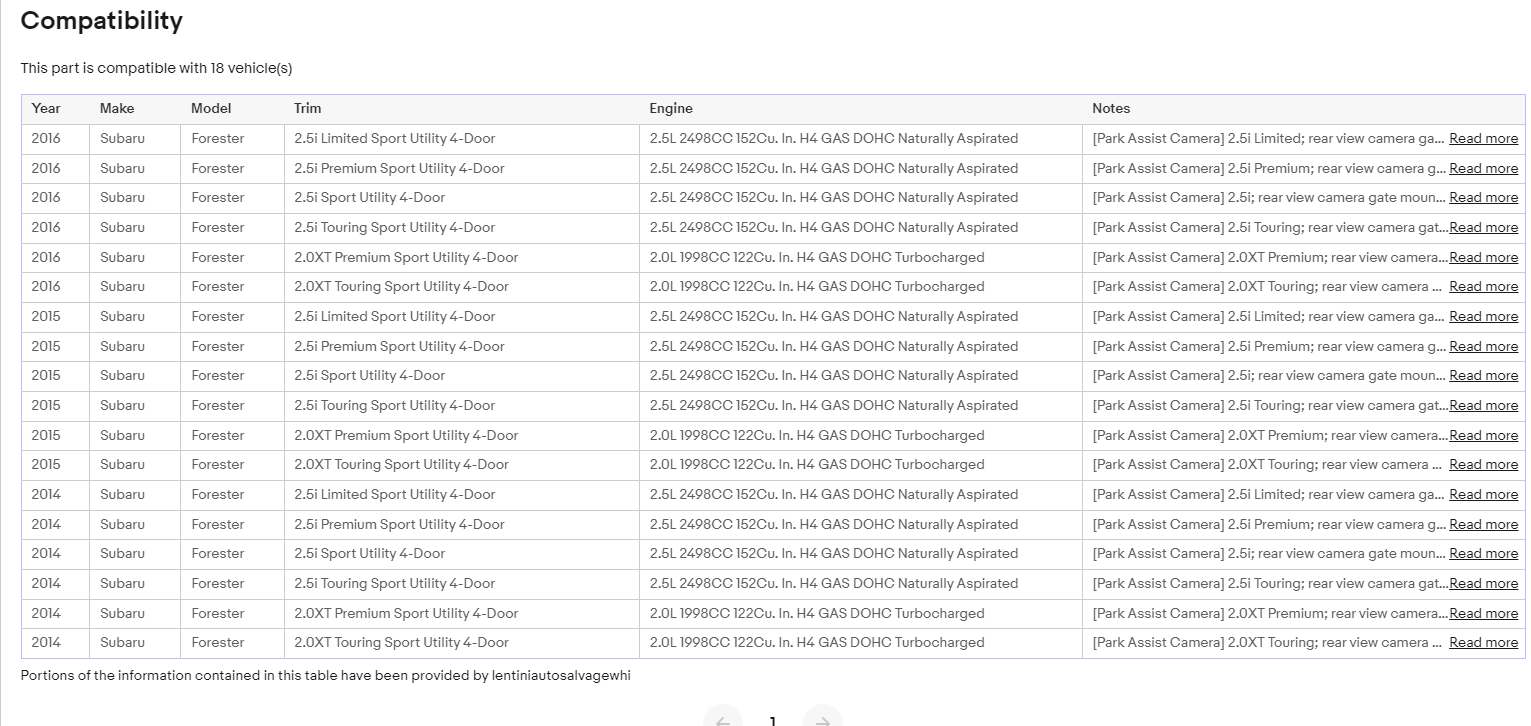Screen dimensions: 1531x726
Task: Open Read more for 2016 2.5i Limited row
Action: (x=1483, y=139)
